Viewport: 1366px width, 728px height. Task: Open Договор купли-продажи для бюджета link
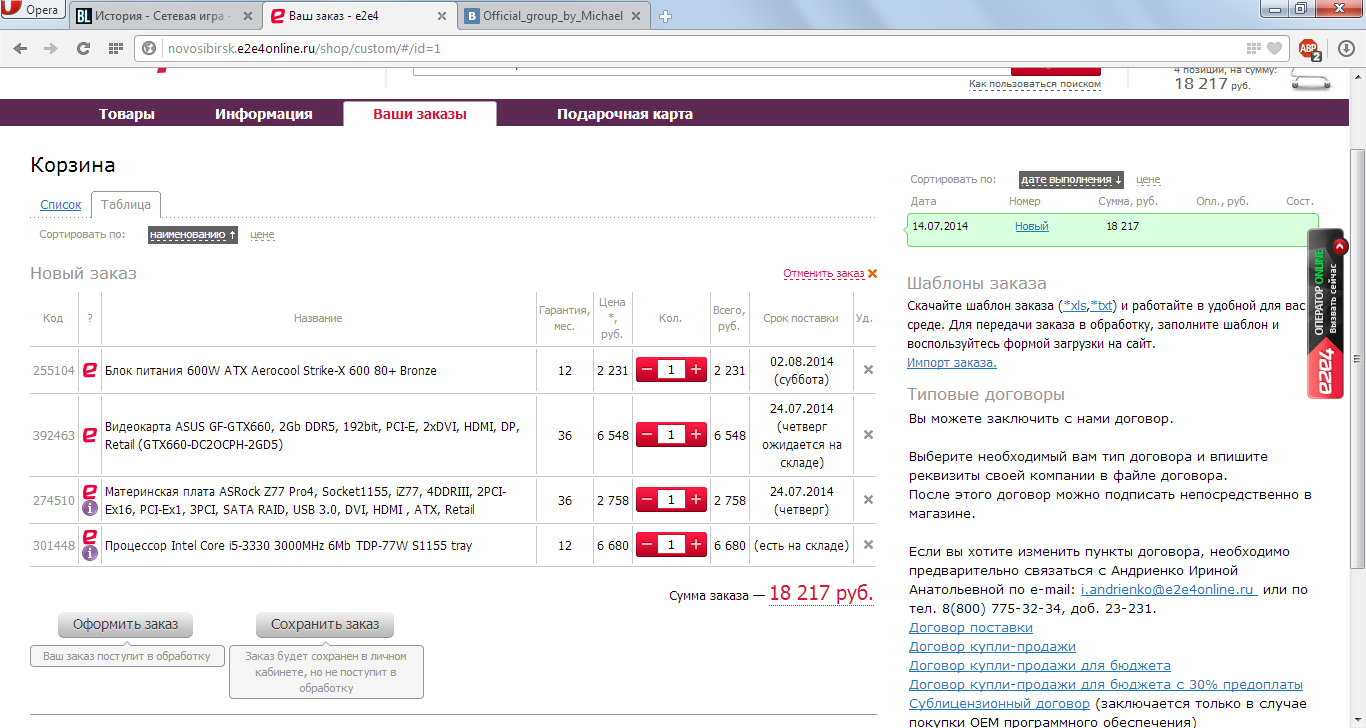[x=1040, y=666]
